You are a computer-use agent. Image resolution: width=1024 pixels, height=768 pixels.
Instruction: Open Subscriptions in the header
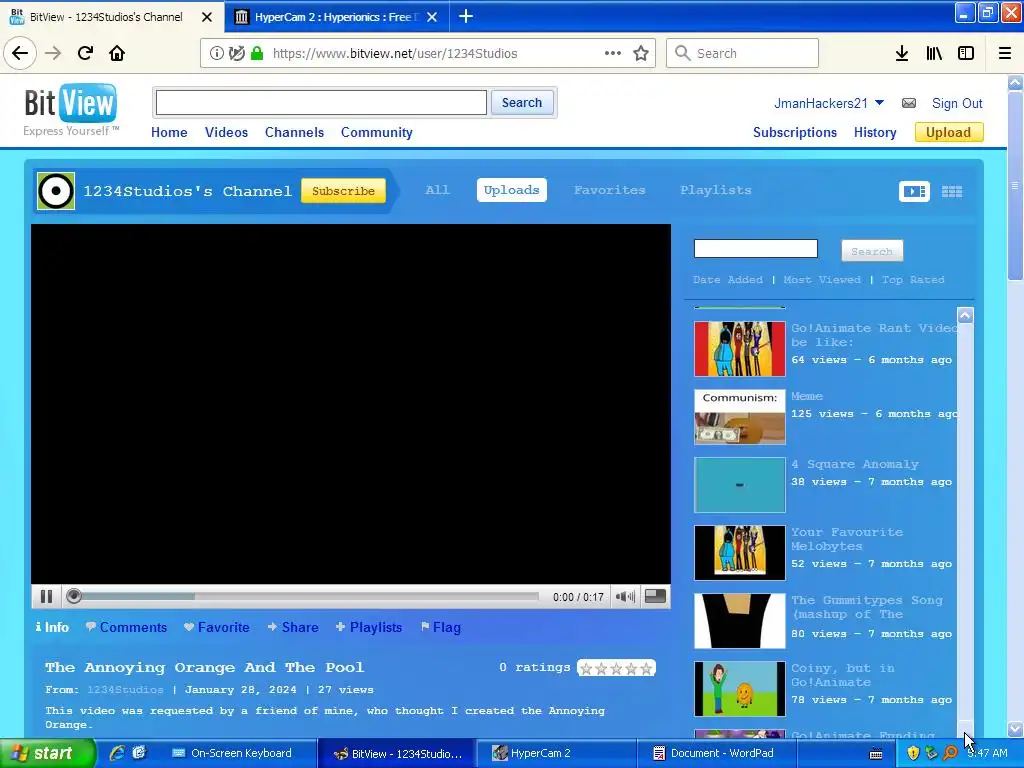(x=795, y=133)
